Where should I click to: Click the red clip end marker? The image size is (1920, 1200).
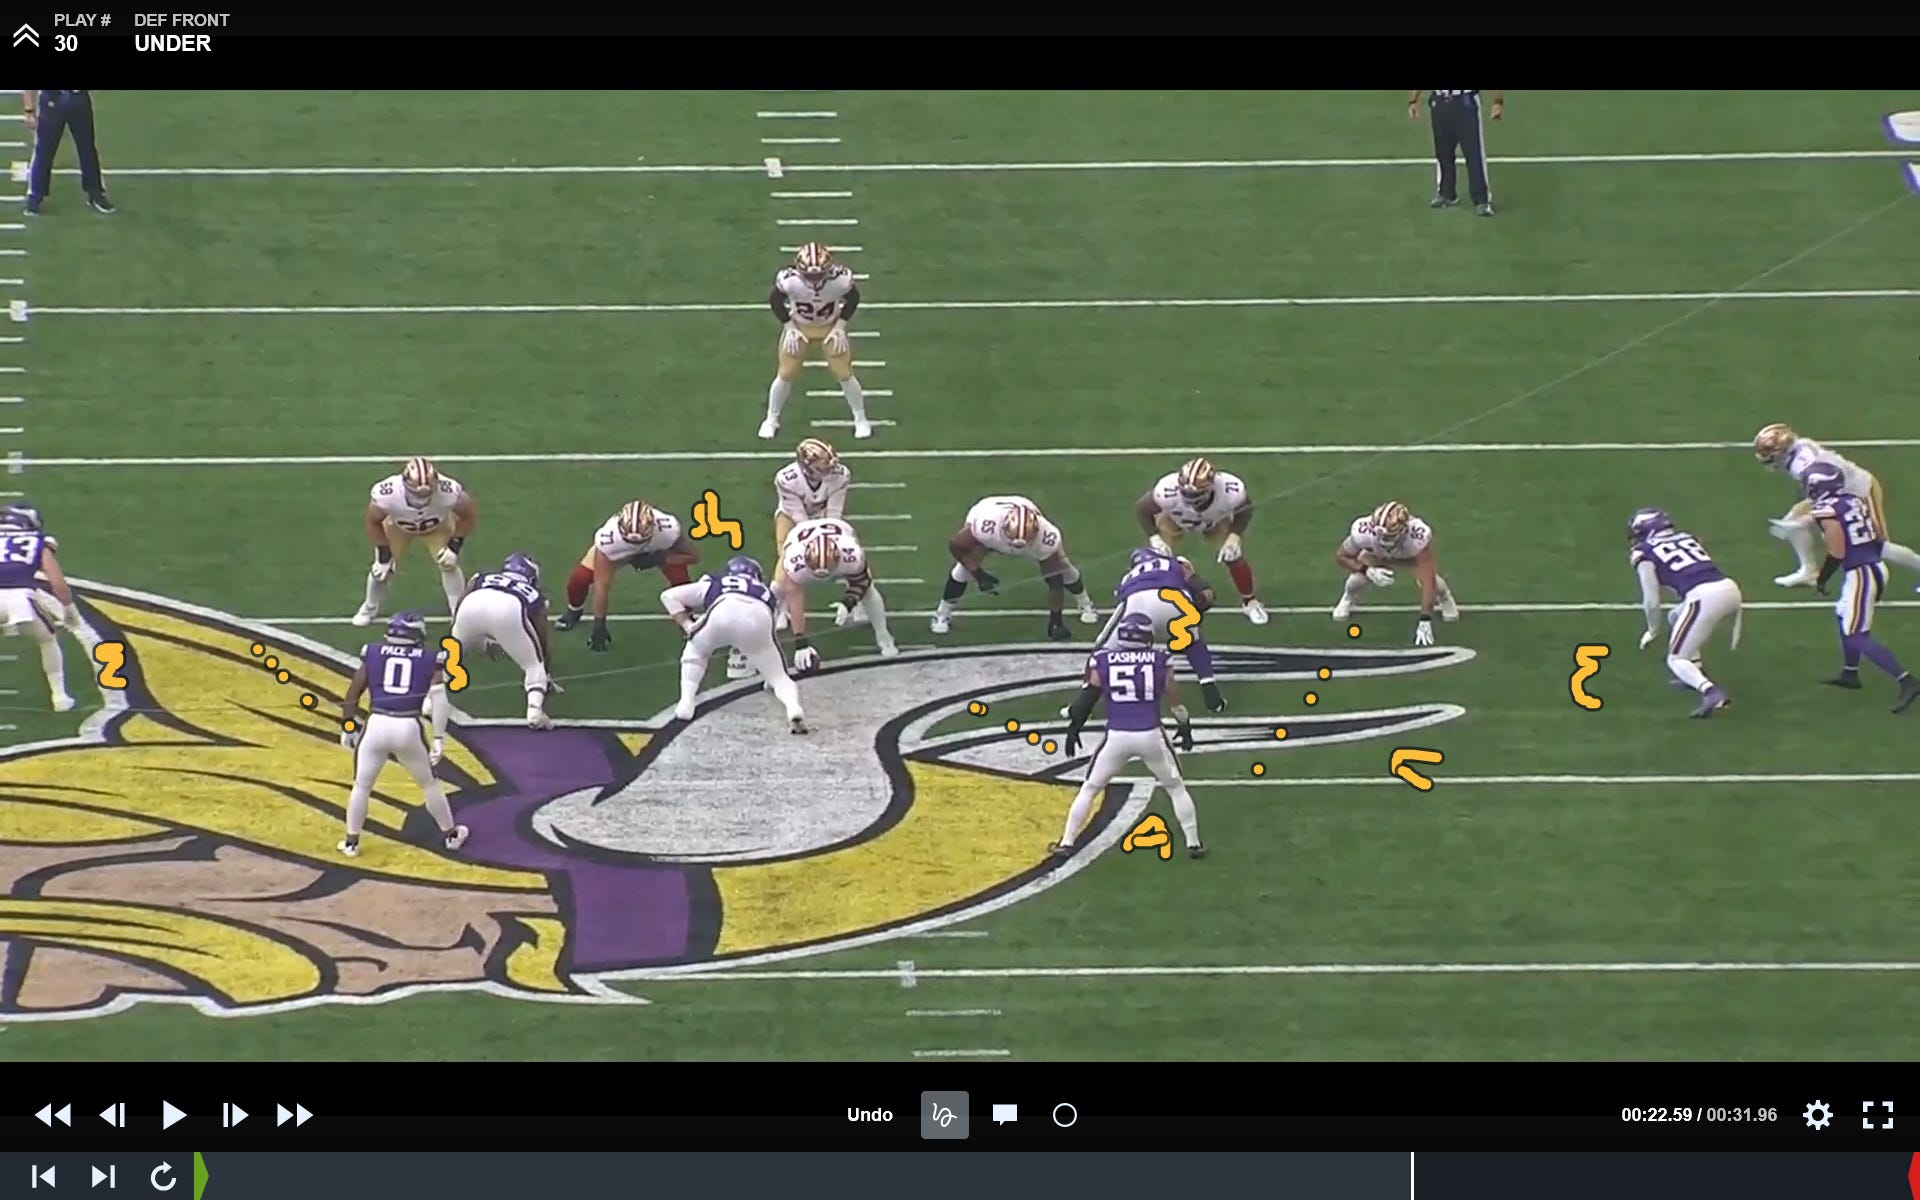click(x=1914, y=1176)
